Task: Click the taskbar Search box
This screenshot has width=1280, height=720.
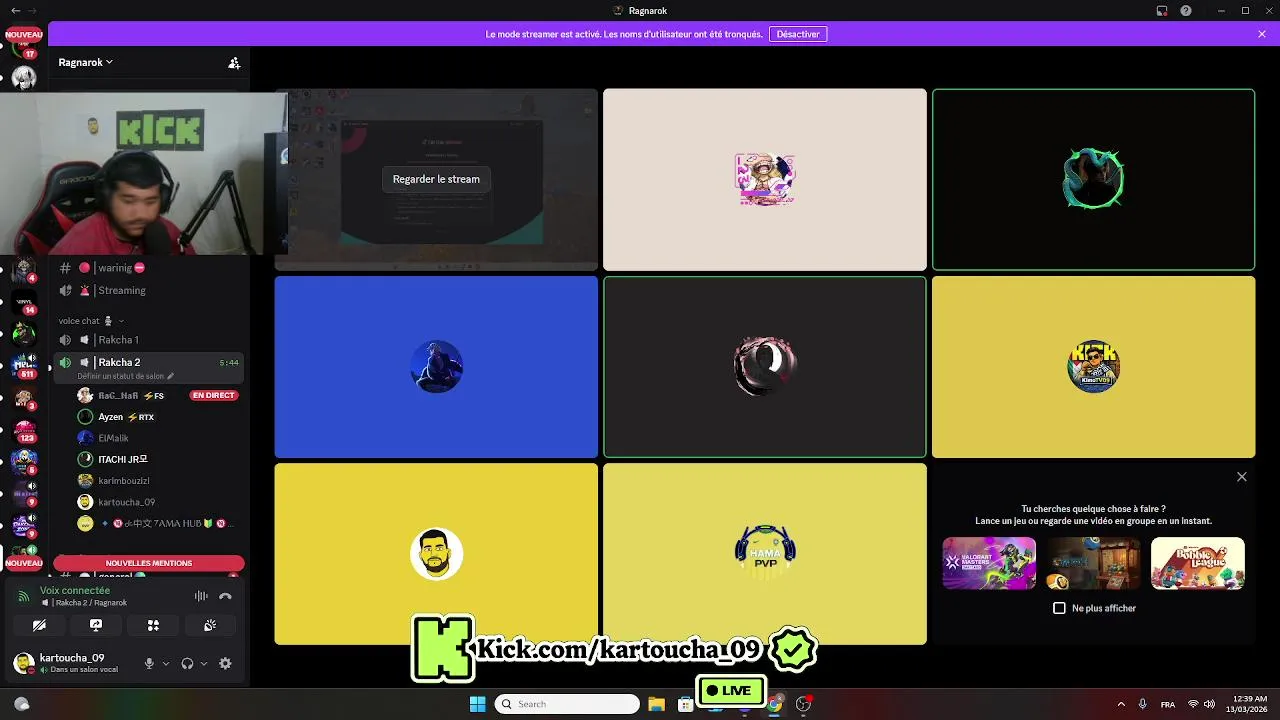Action: coord(567,704)
